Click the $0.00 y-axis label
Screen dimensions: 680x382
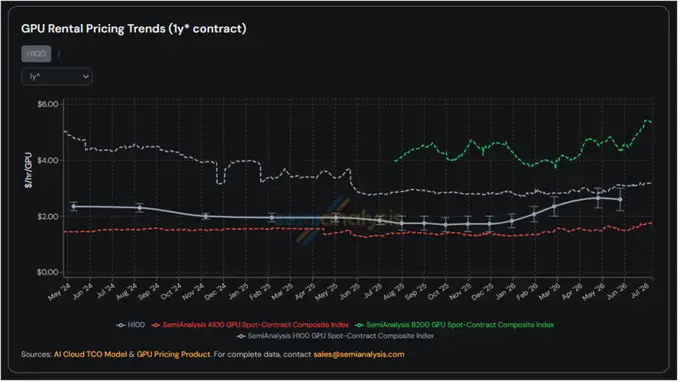tap(48, 273)
